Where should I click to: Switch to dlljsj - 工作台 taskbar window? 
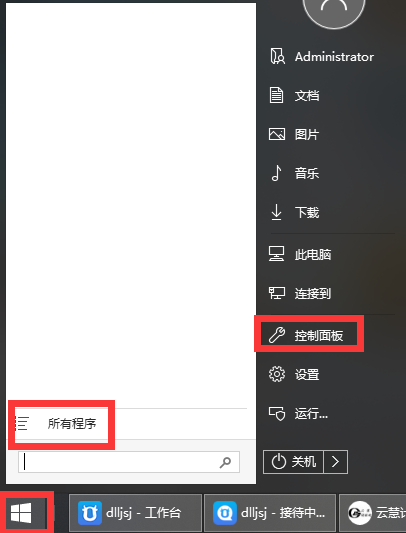click(135, 513)
